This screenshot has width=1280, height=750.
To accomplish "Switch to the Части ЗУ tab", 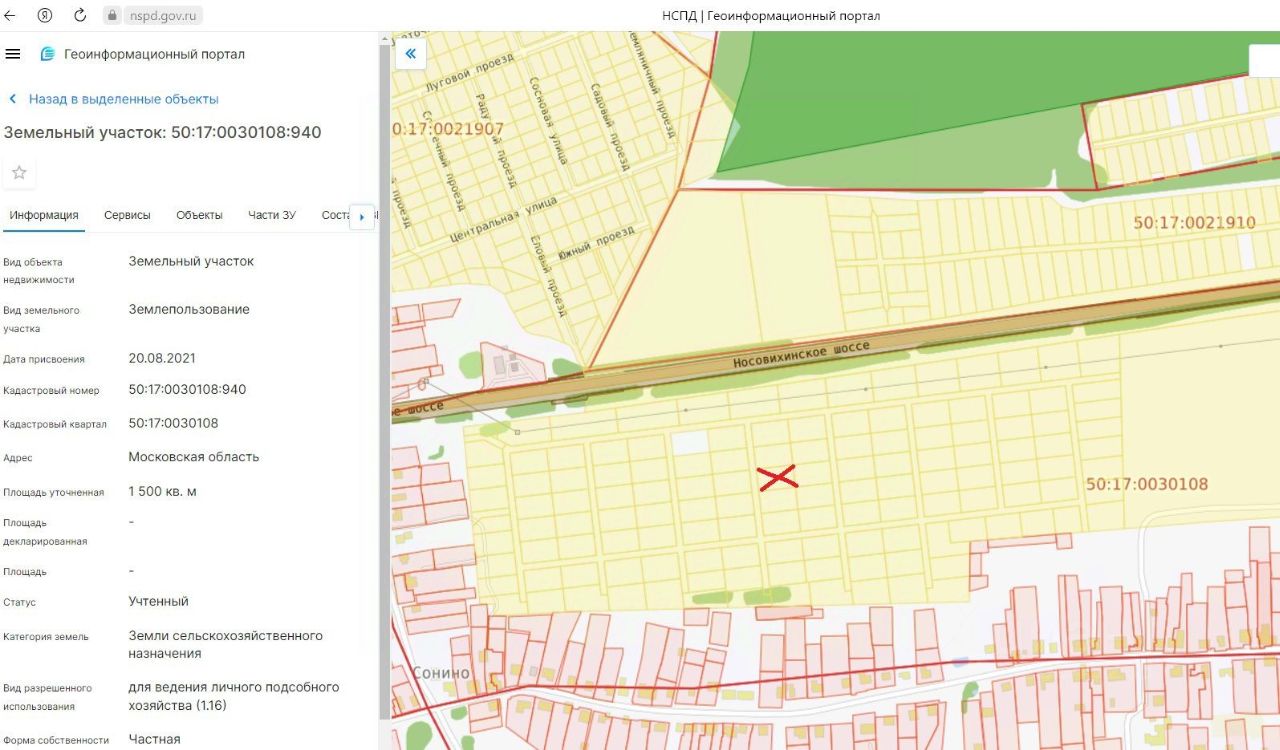I will pyautogui.click(x=272, y=215).
